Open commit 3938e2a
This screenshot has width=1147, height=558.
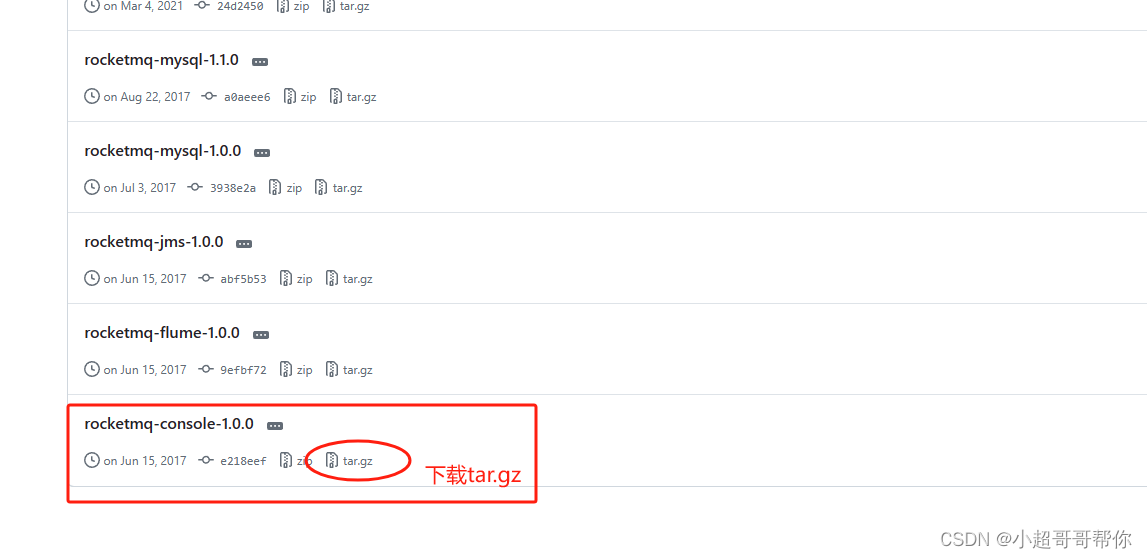point(233,188)
